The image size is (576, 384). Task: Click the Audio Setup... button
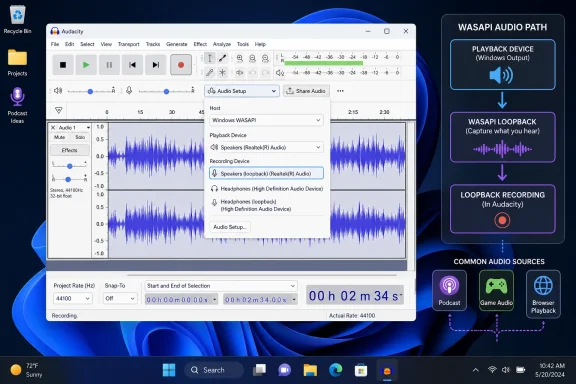point(230,227)
